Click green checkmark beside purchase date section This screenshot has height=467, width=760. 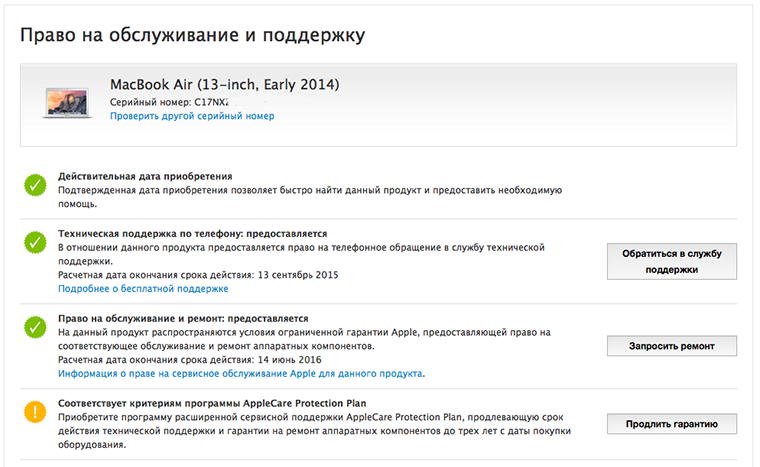35,184
